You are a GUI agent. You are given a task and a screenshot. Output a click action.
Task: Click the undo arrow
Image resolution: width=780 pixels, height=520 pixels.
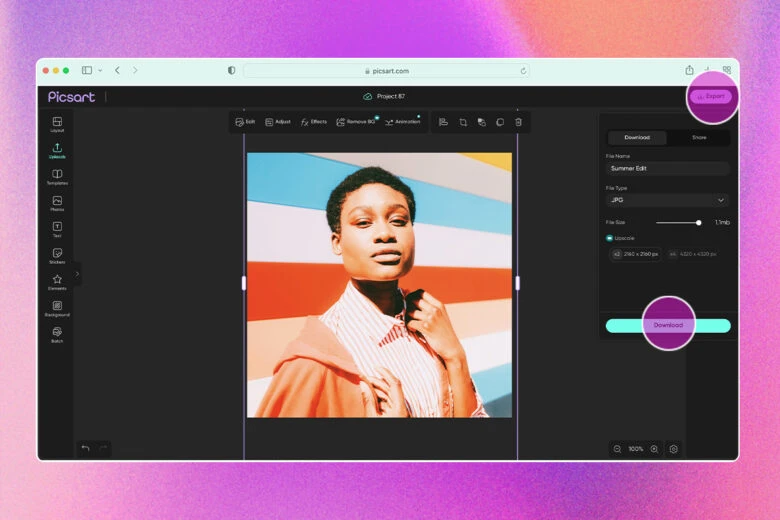86,448
